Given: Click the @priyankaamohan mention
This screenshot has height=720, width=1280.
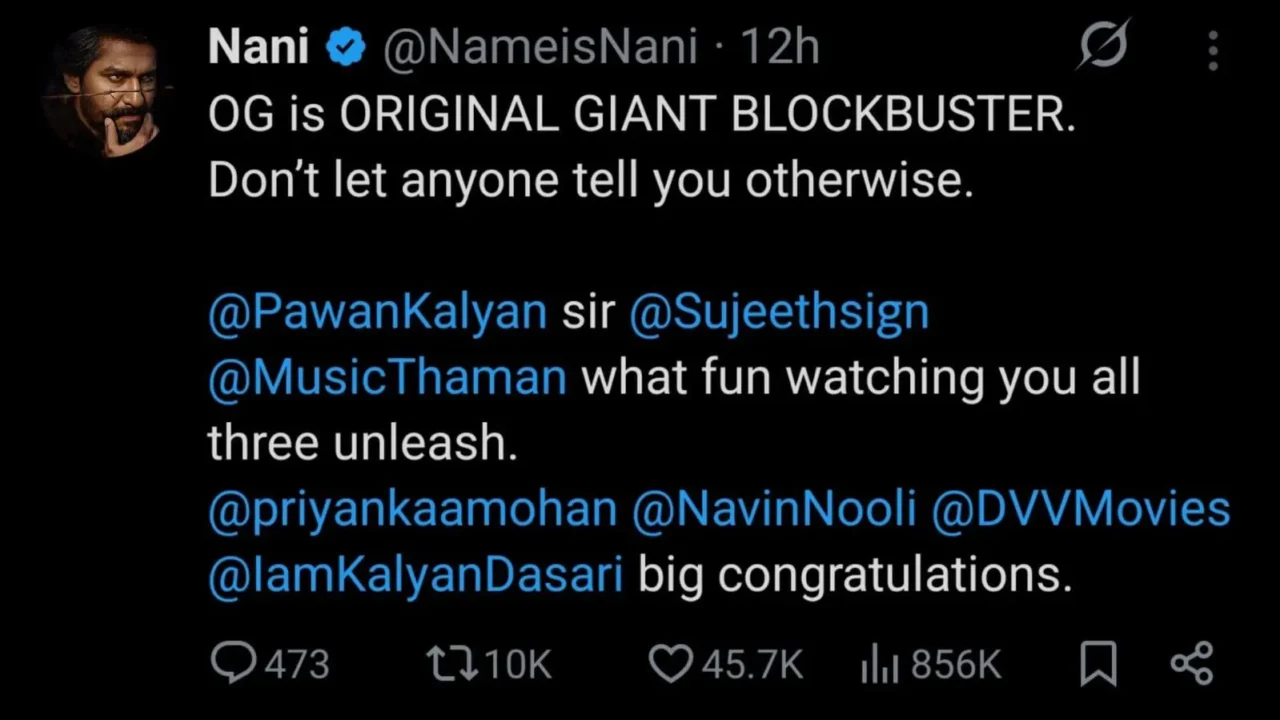Looking at the screenshot, I should coord(412,509).
